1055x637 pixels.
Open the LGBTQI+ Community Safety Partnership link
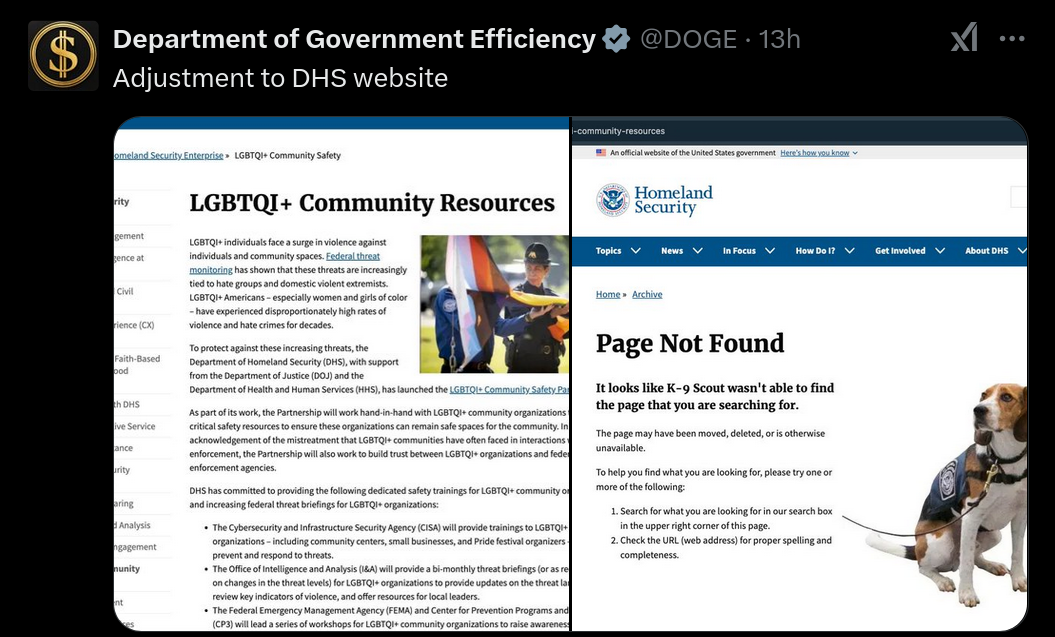[x=509, y=389]
